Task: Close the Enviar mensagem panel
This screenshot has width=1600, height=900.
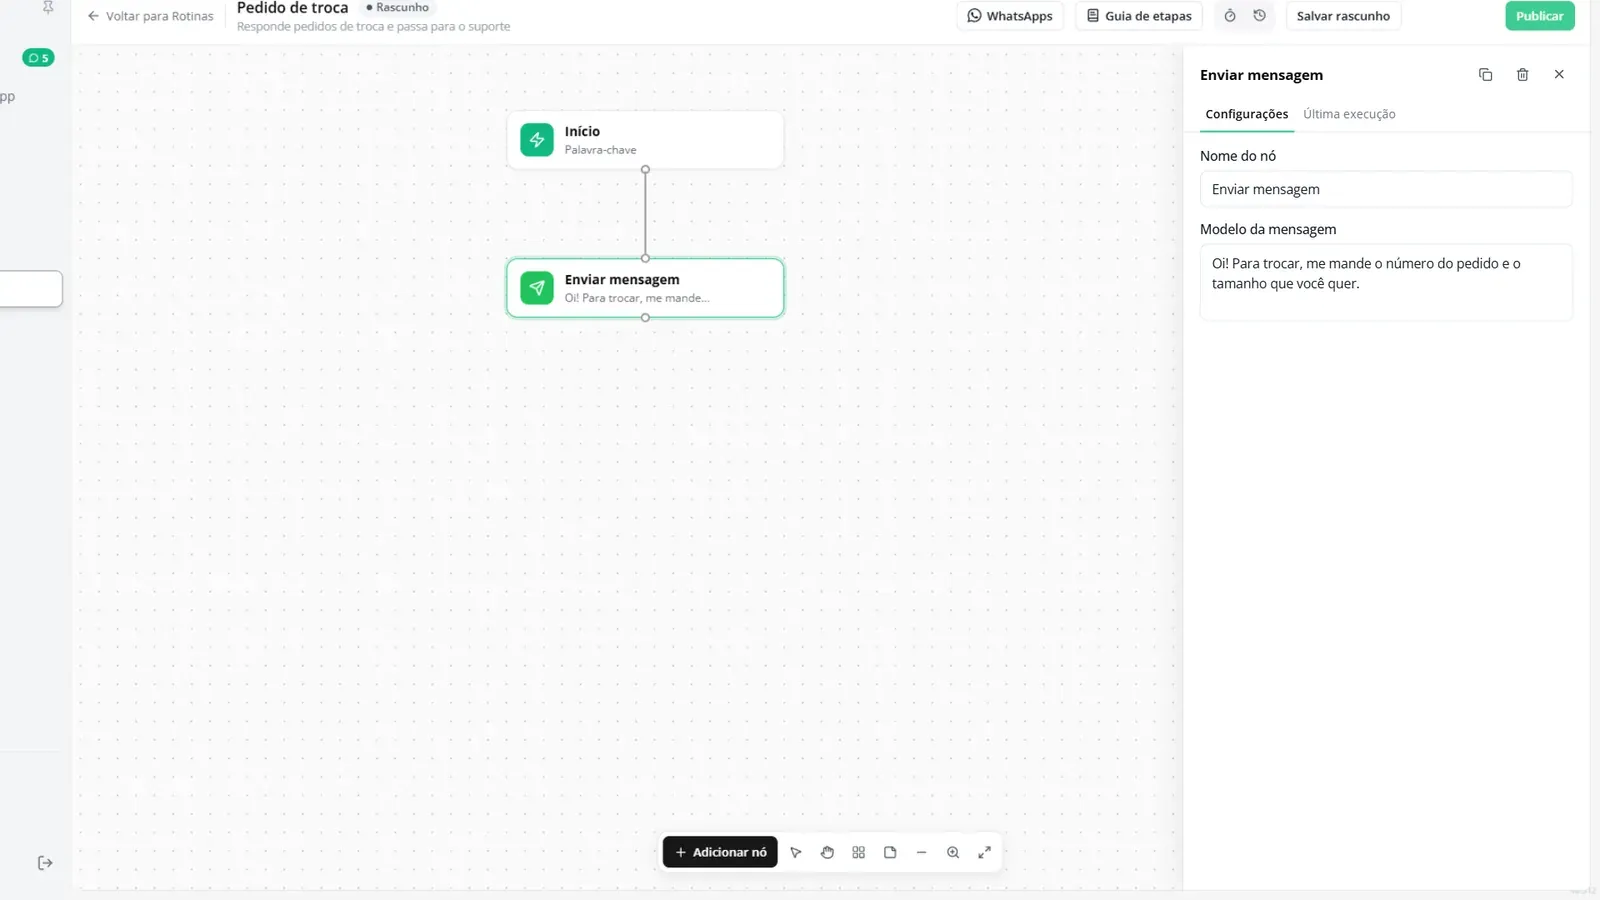Action: 1559,75
